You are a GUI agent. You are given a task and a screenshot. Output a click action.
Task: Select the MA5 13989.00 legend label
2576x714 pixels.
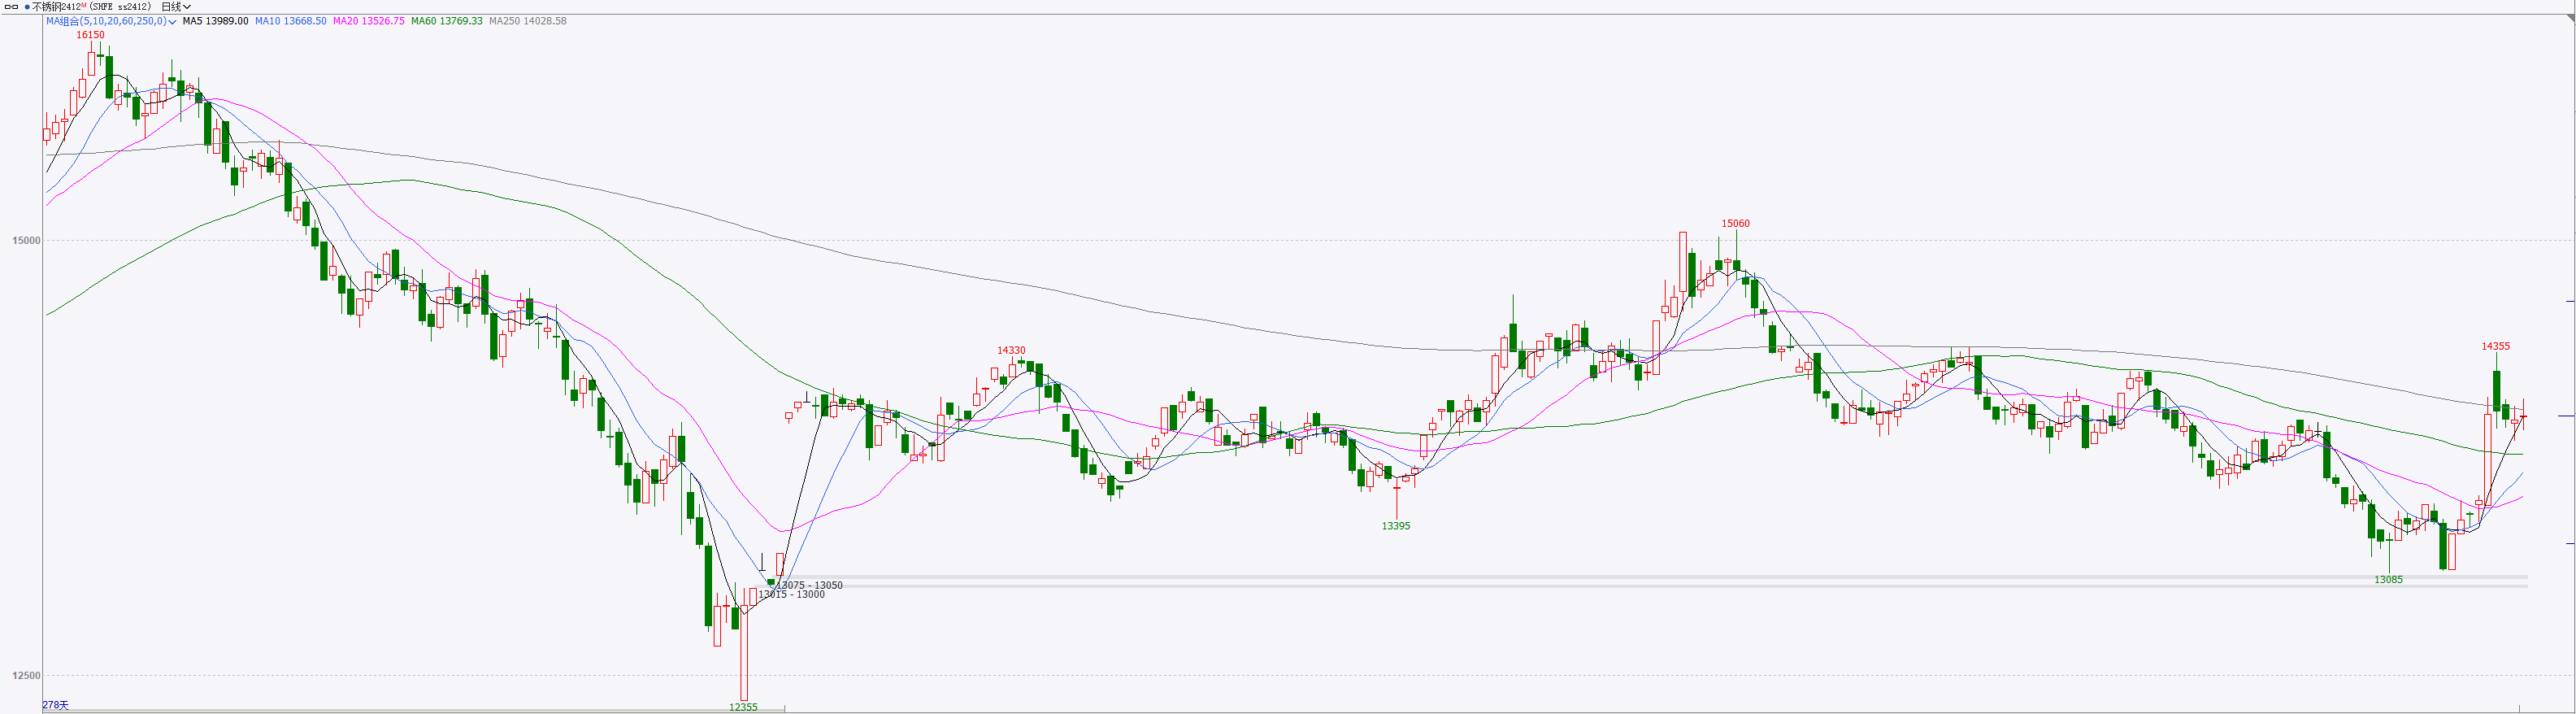coord(215,21)
